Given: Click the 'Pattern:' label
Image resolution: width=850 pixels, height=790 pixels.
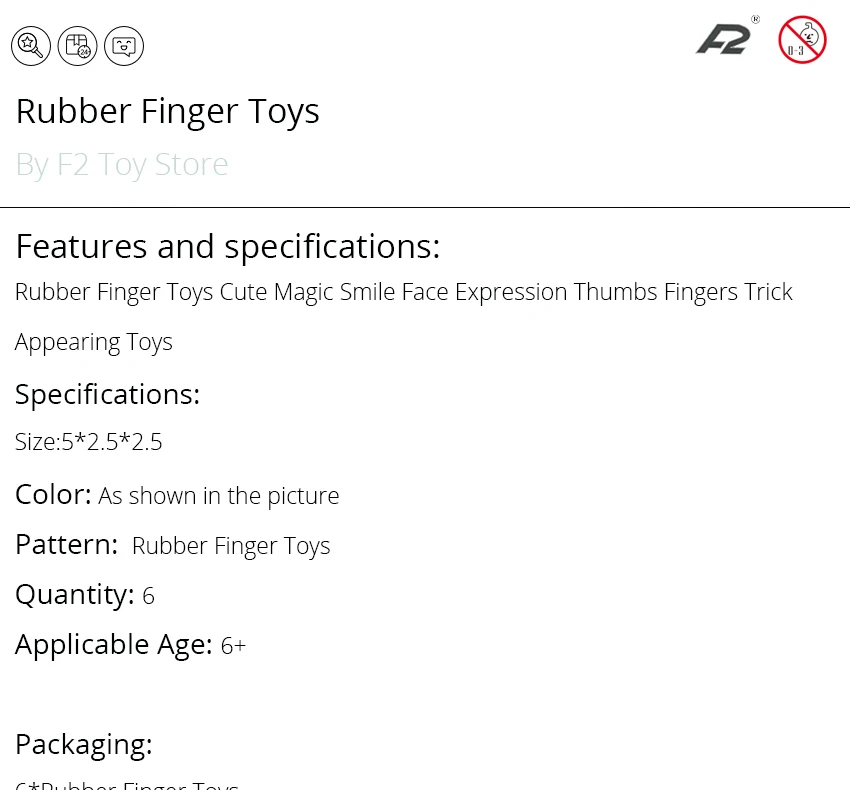Looking at the screenshot, I should tap(66, 544).
